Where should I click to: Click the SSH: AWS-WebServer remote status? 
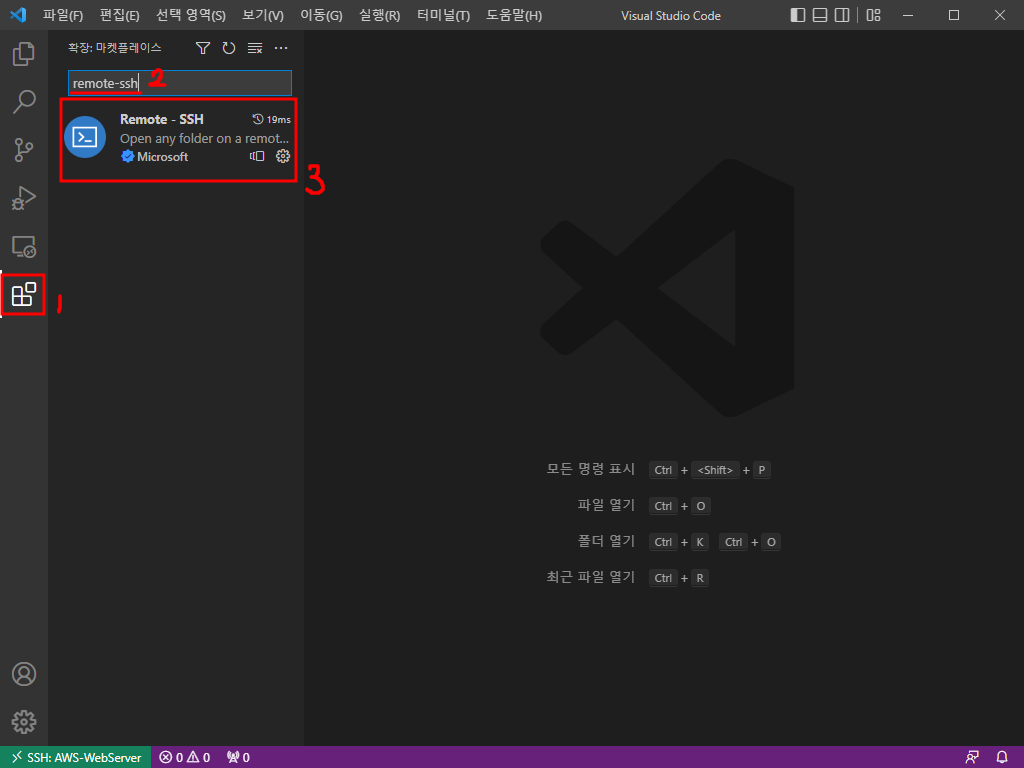[x=76, y=758]
